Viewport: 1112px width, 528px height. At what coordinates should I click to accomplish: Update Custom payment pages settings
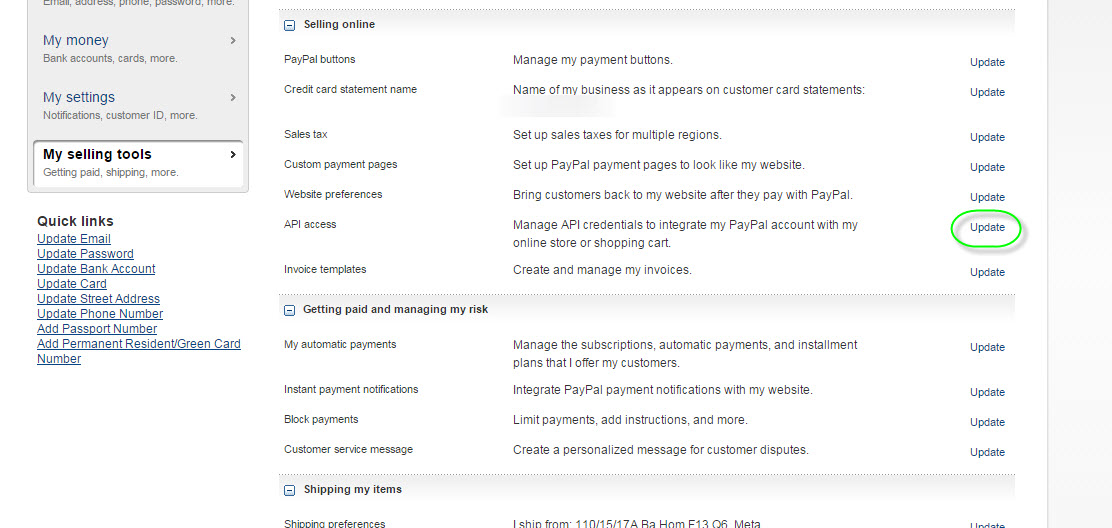pos(987,167)
